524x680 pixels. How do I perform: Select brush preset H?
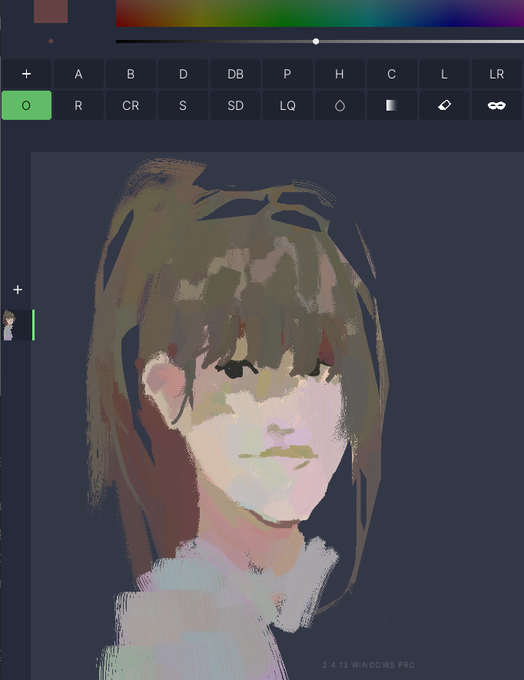coord(340,74)
